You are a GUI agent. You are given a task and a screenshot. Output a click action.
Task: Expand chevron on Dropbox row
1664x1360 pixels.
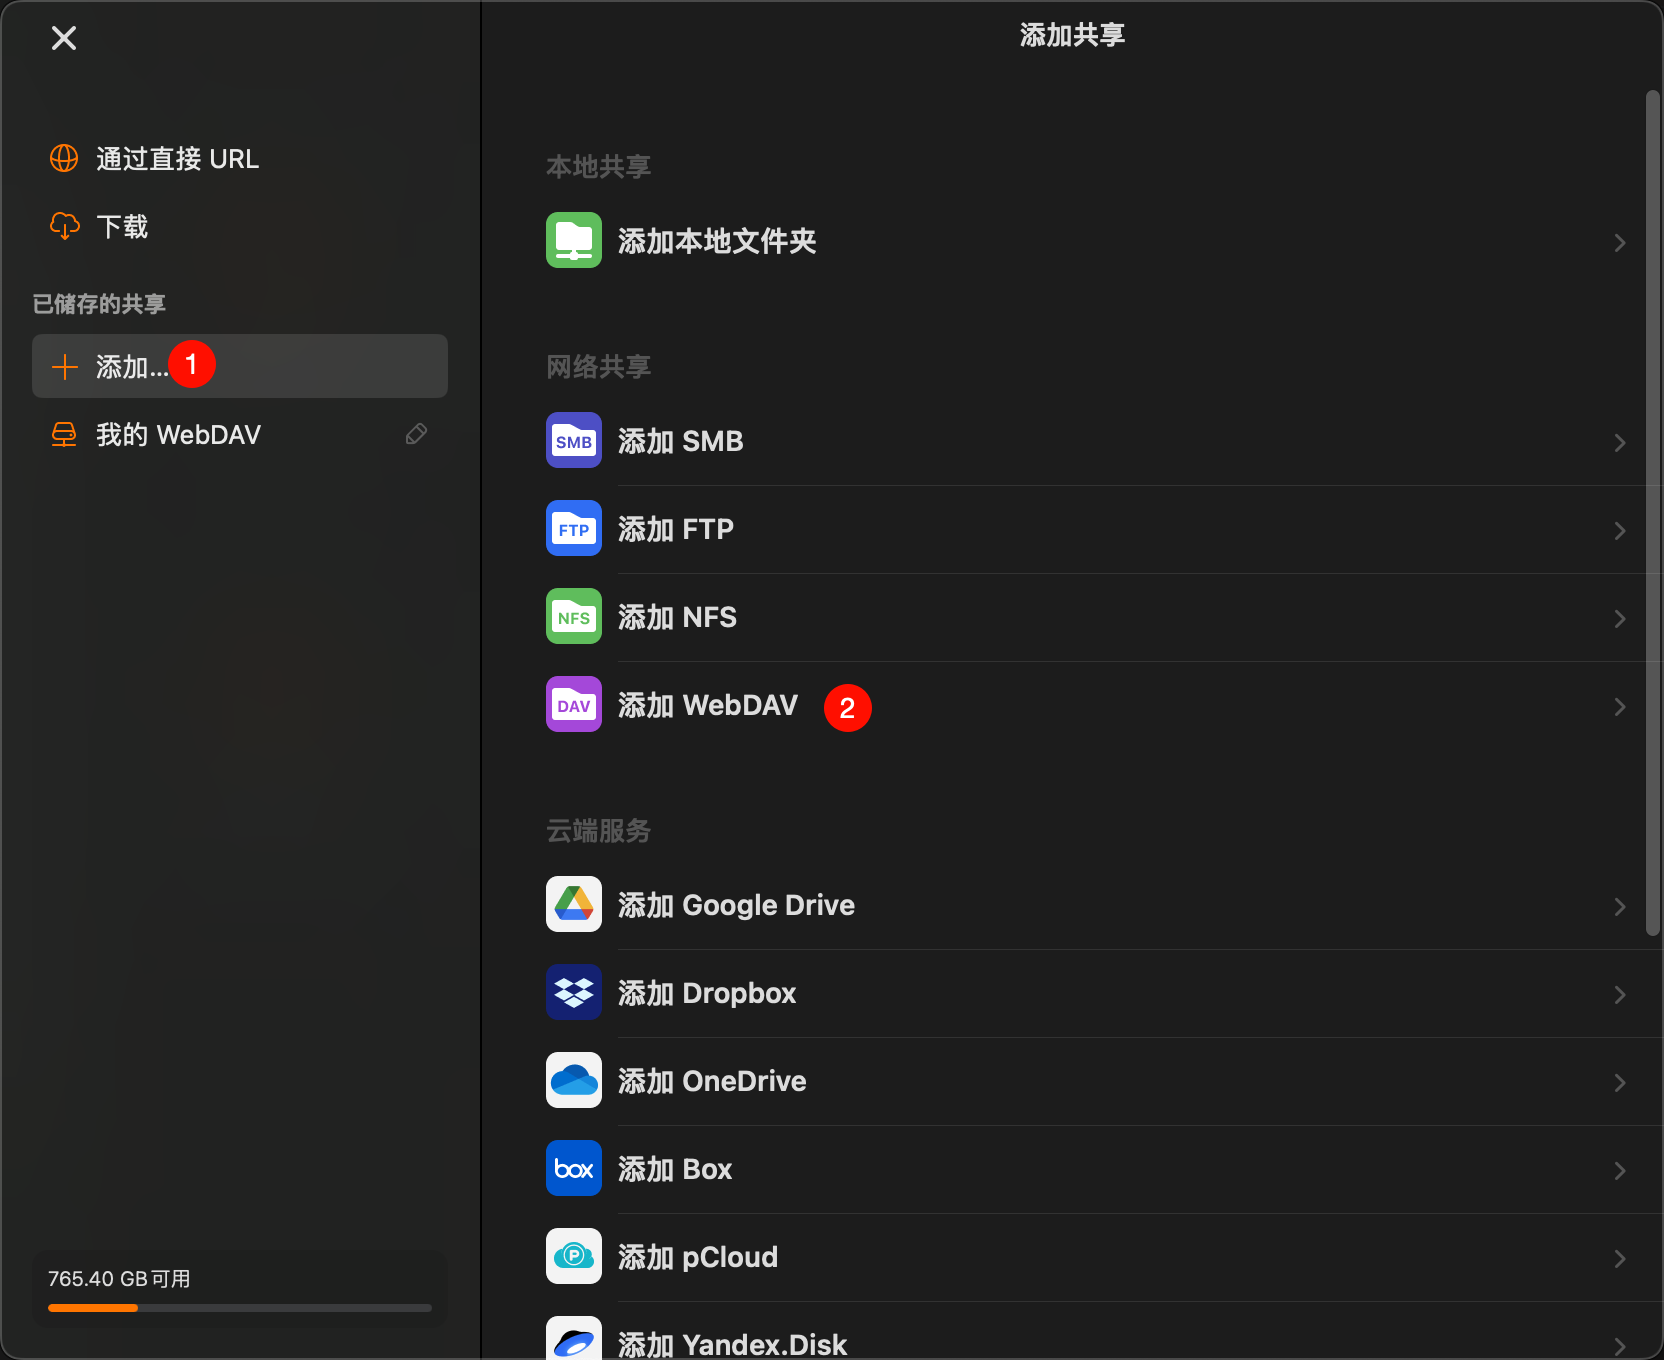1620,995
